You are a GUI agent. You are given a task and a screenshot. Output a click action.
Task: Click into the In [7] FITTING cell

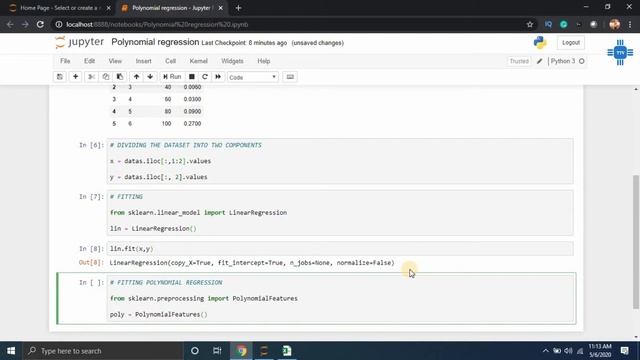[340, 213]
